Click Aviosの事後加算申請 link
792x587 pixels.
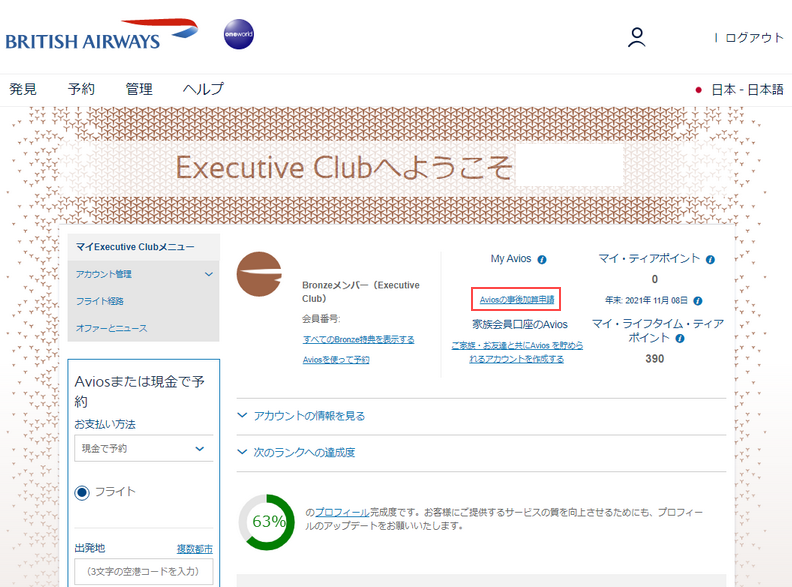pyautogui.click(x=517, y=300)
